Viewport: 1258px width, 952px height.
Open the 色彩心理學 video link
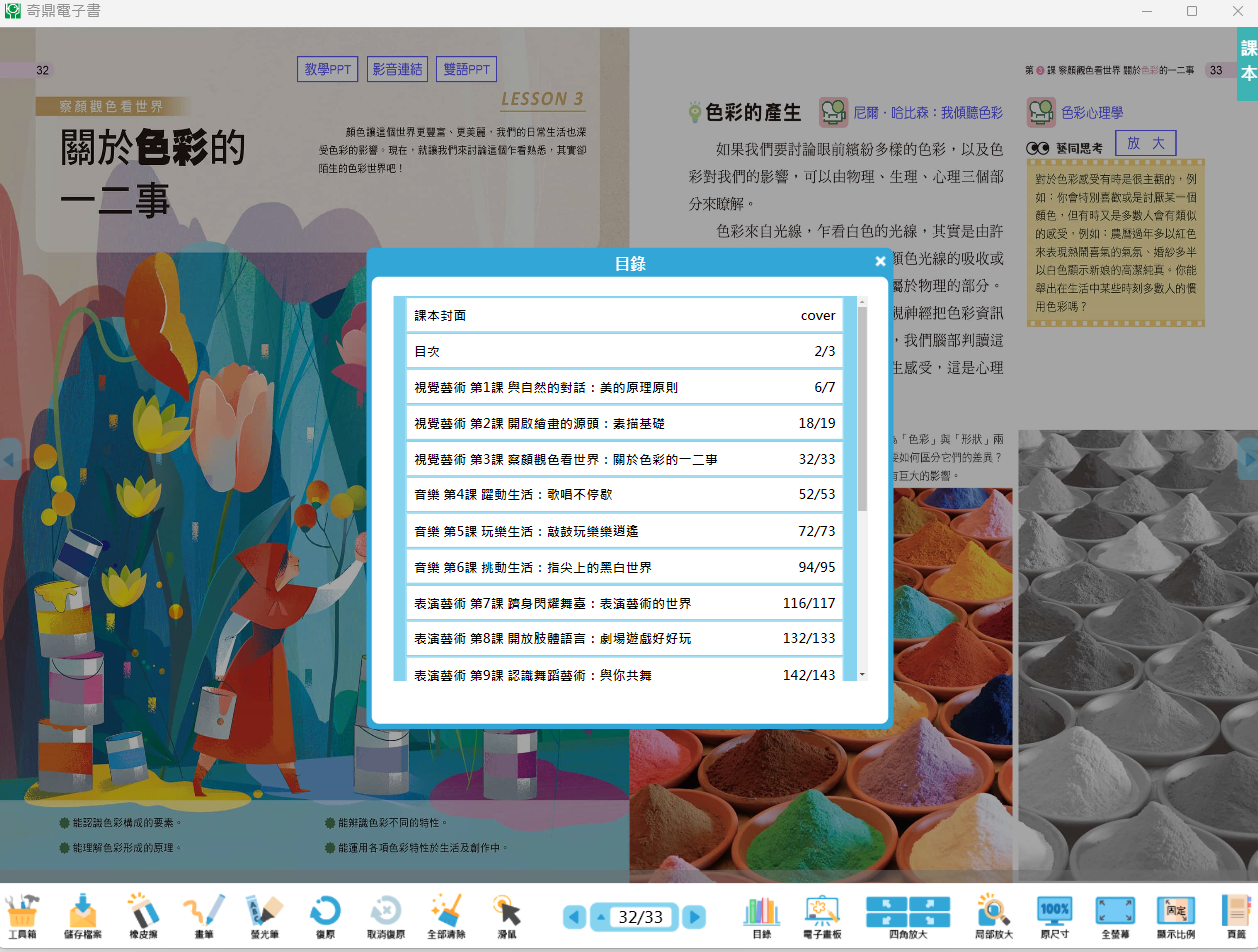[x=1092, y=113]
